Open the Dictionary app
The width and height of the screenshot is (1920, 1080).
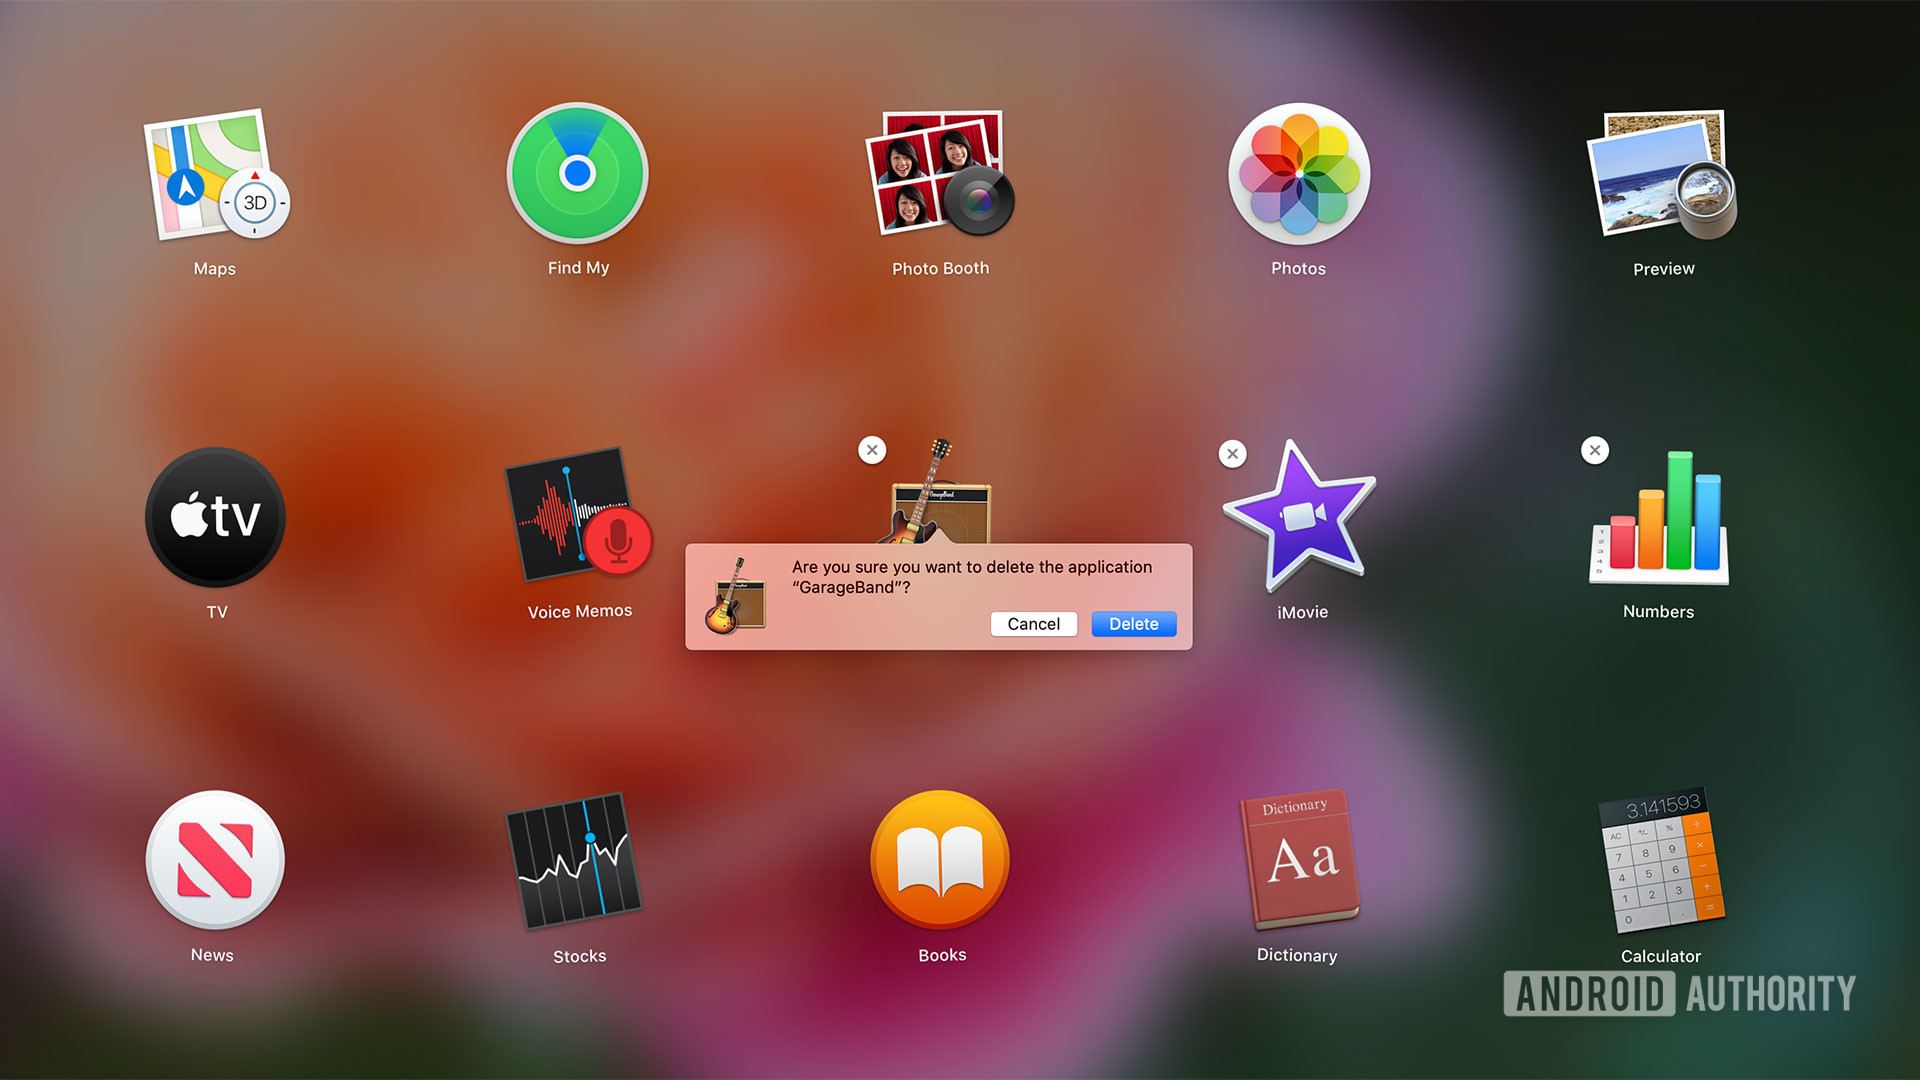(x=1299, y=860)
